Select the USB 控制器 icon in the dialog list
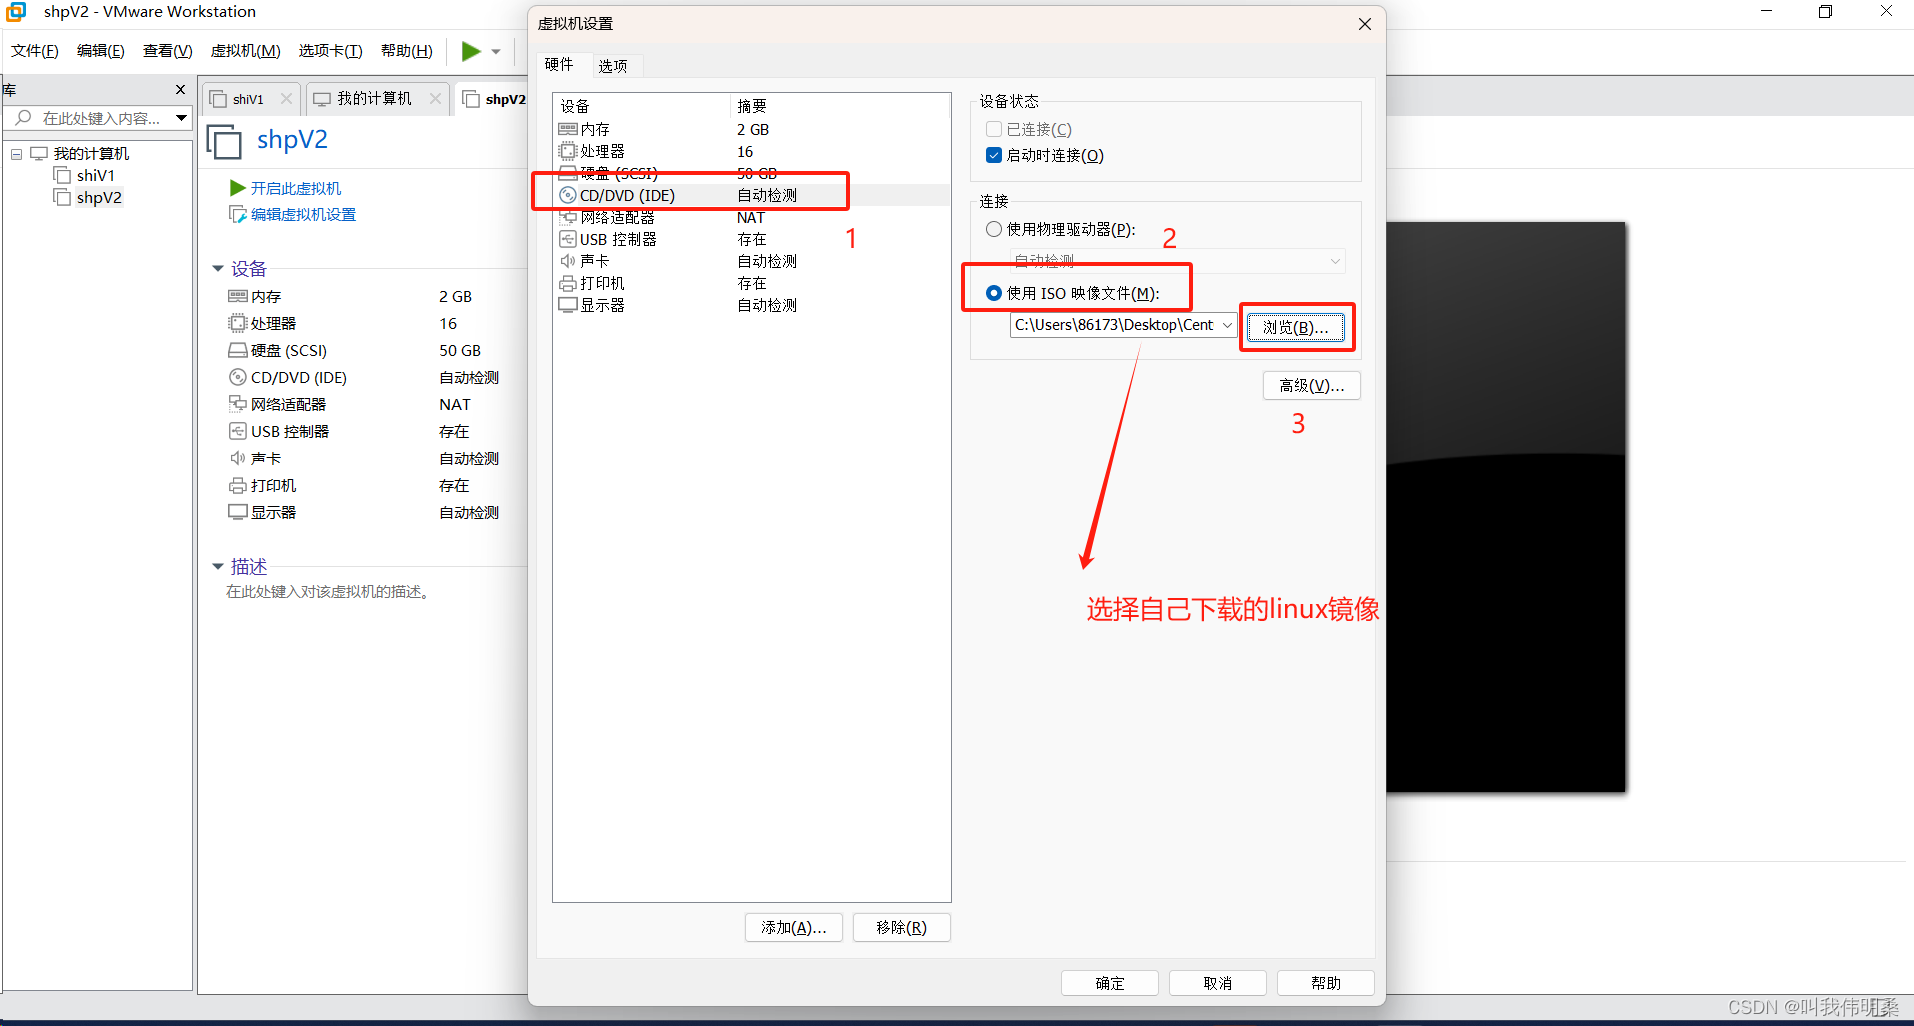 pyautogui.click(x=568, y=239)
